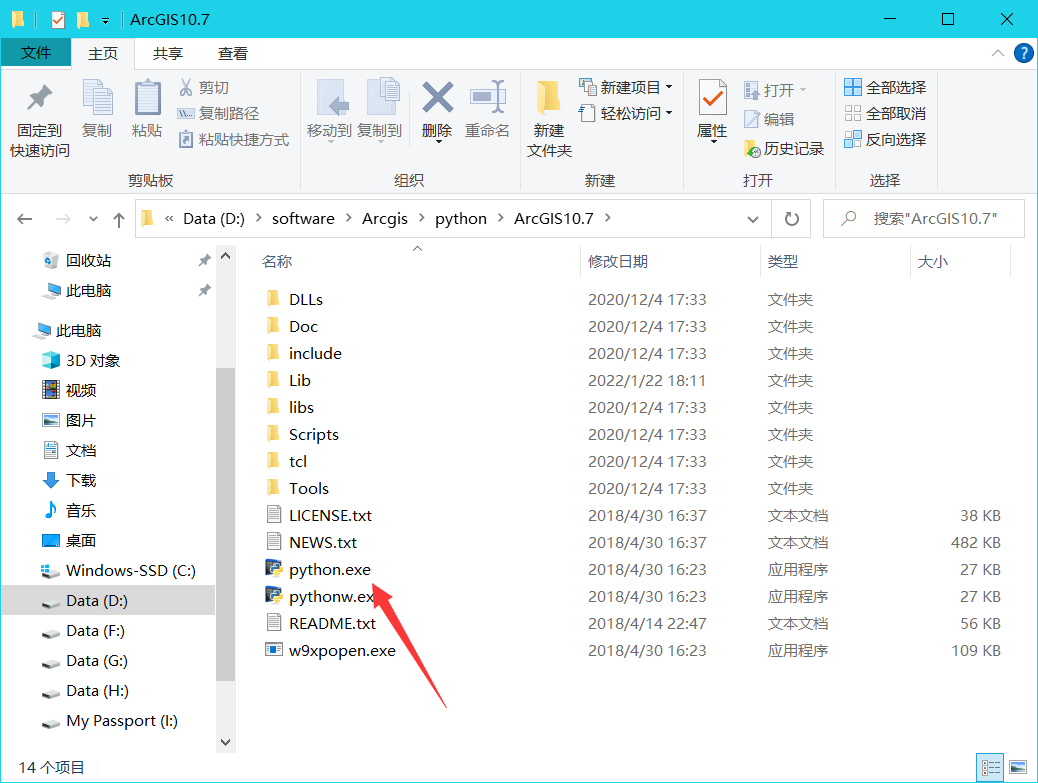This screenshot has width=1038, height=783.
Task: Open the Share ribbon tab
Action: [x=168, y=54]
